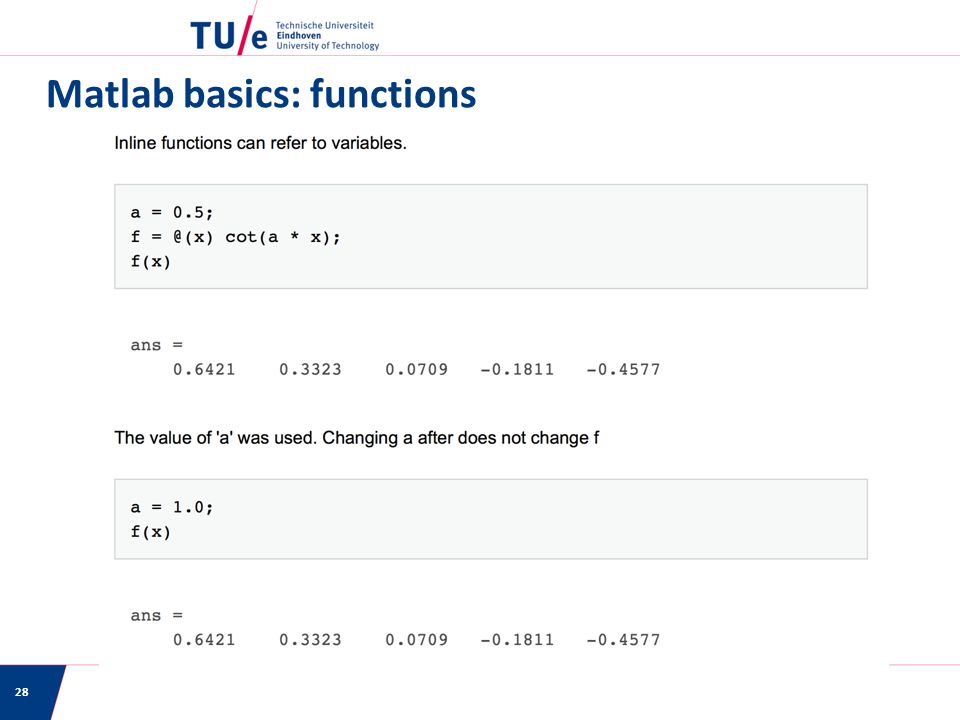Screen dimensions: 960x720
Task: Click value 0.0709 in second output
Action: pyautogui.click(x=416, y=639)
